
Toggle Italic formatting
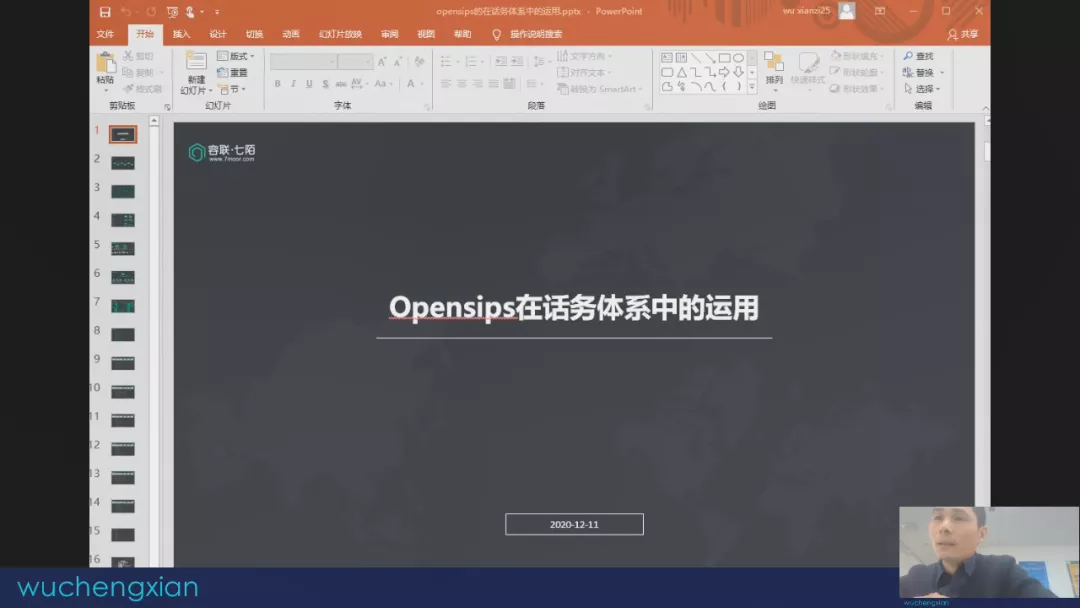(x=294, y=84)
